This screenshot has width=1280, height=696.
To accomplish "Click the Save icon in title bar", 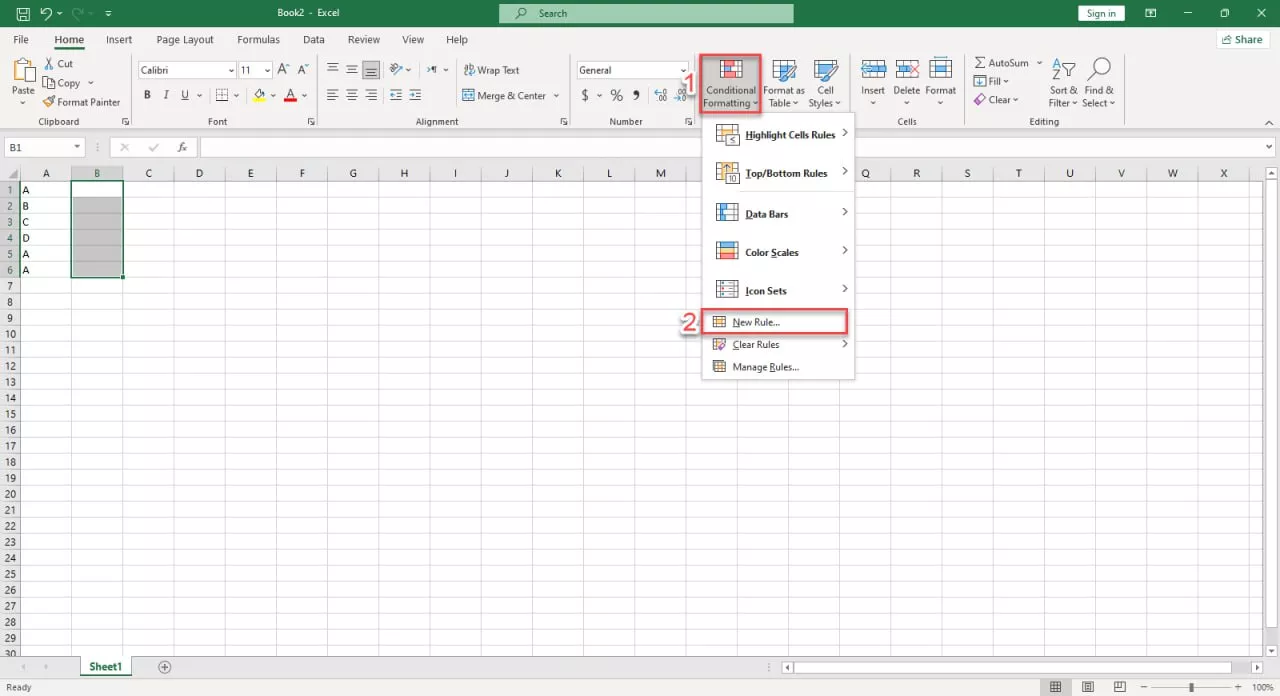I will pyautogui.click(x=21, y=13).
